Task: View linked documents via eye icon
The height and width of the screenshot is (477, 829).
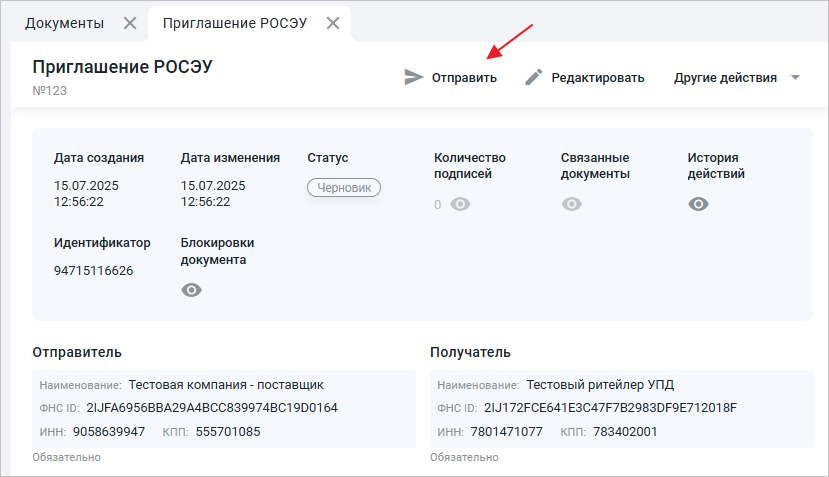Action: pos(572,204)
